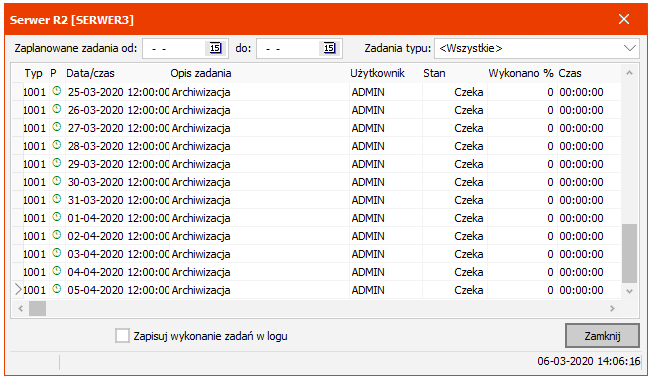This screenshot has width=650, height=378.
Task: Click the vertical scrollbar thumb
Action: [x=629, y=253]
